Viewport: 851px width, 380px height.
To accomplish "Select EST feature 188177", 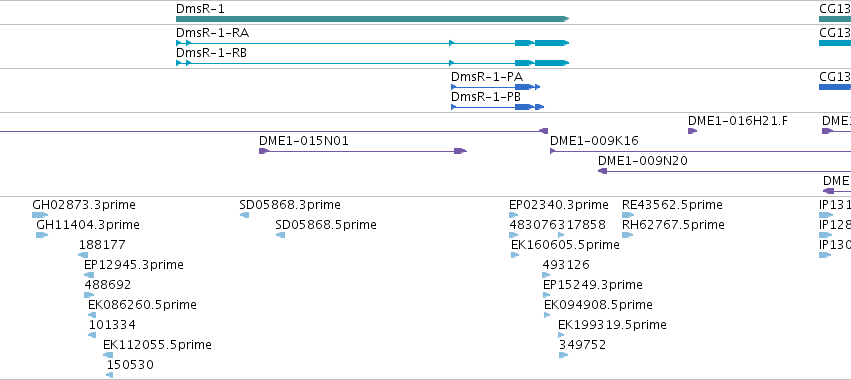I will pyautogui.click(x=83, y=255).
